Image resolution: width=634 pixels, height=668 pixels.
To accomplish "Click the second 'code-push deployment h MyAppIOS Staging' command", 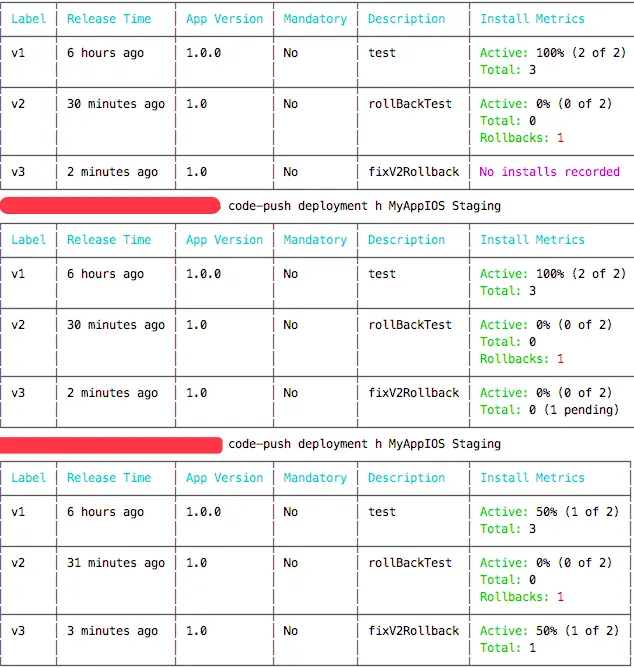I will [364, 444].
